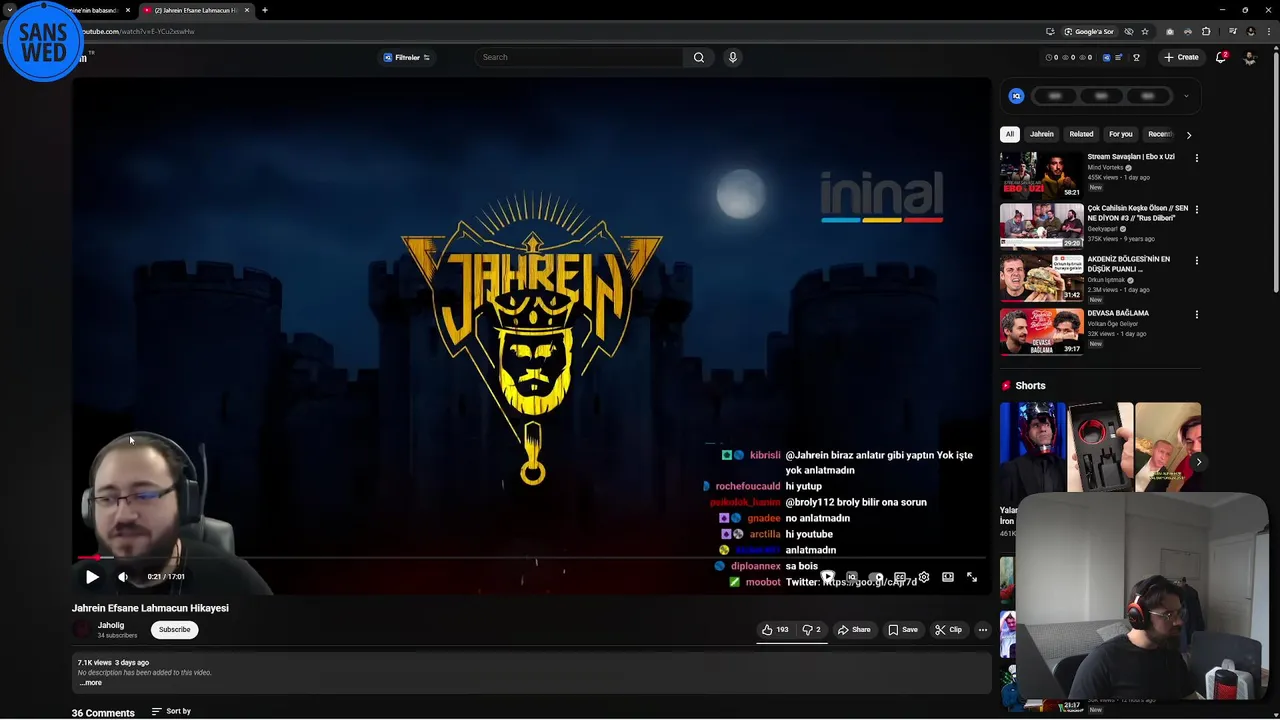Open the YouTube account avatar menu
This screenshot has height=720, width=1280.
1250,58
